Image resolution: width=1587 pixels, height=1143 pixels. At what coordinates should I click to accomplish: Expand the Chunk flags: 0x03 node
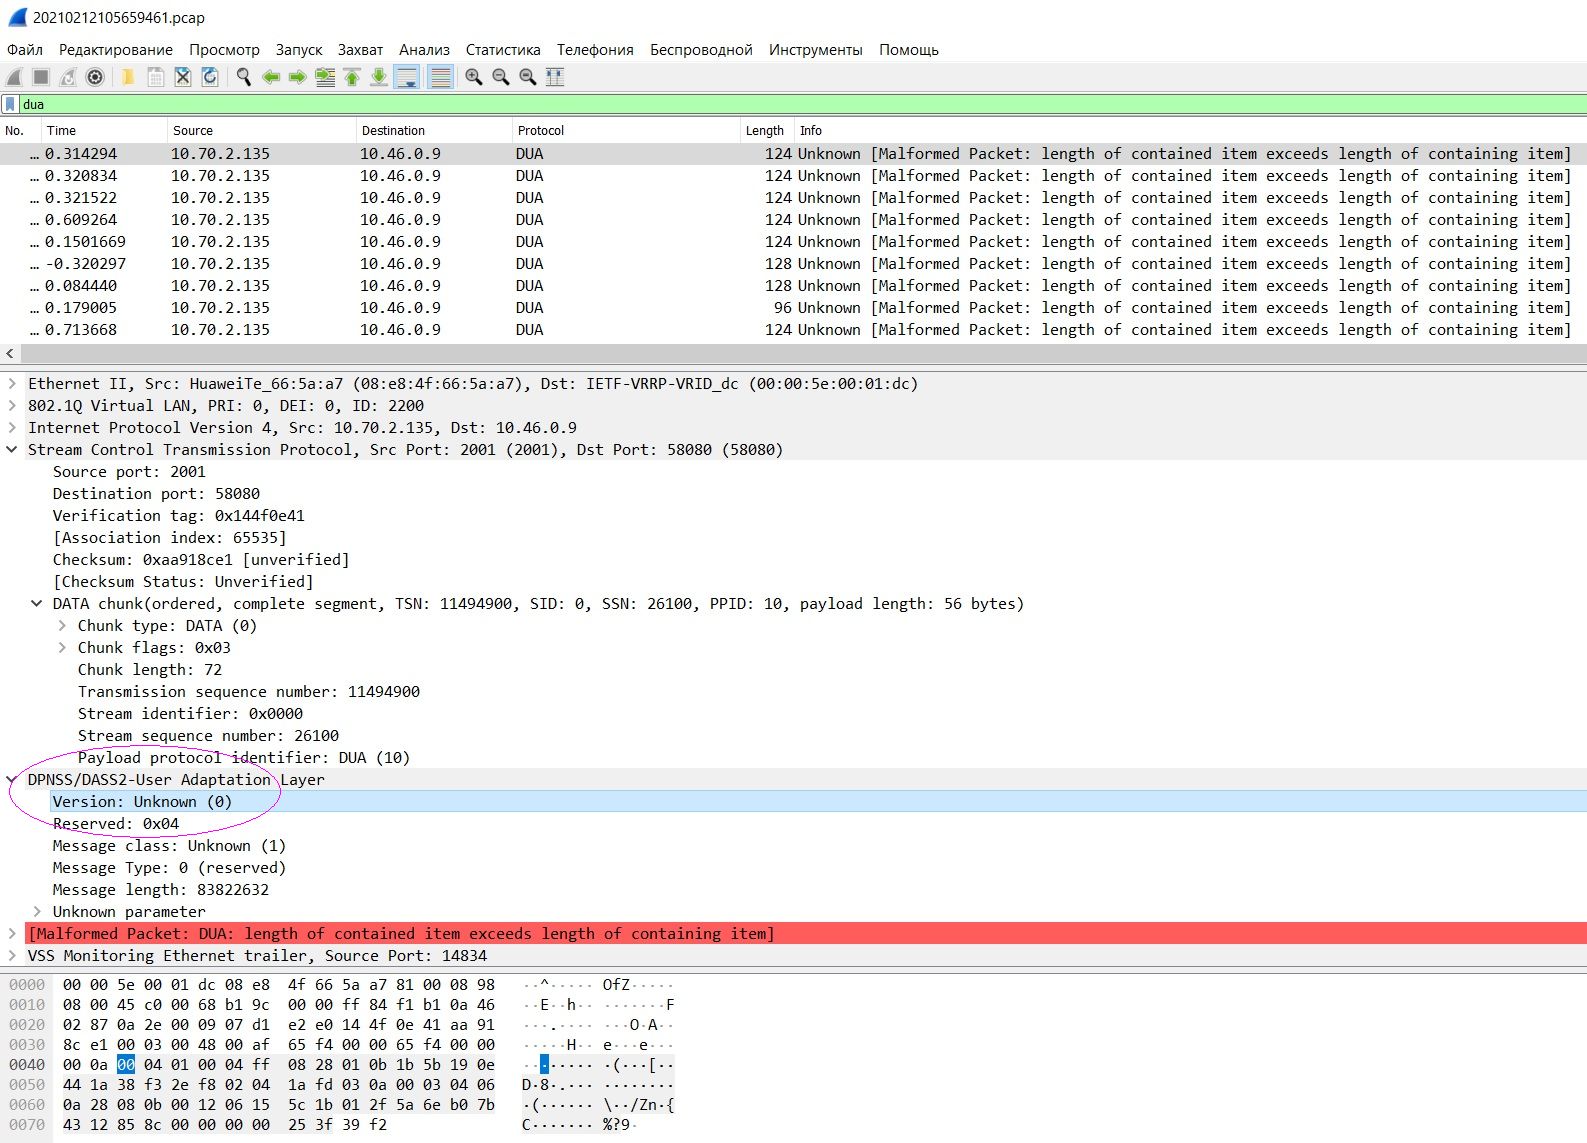click(62, 647)
